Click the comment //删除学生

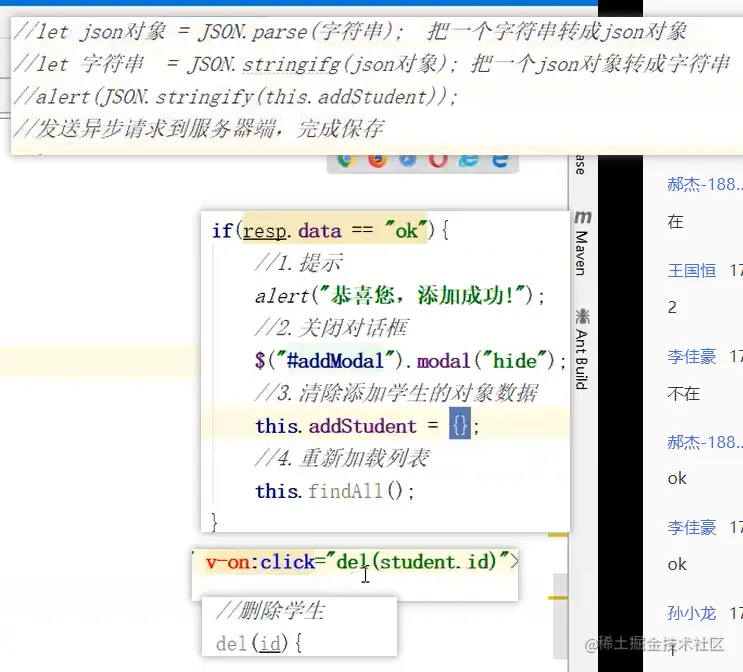270,610
